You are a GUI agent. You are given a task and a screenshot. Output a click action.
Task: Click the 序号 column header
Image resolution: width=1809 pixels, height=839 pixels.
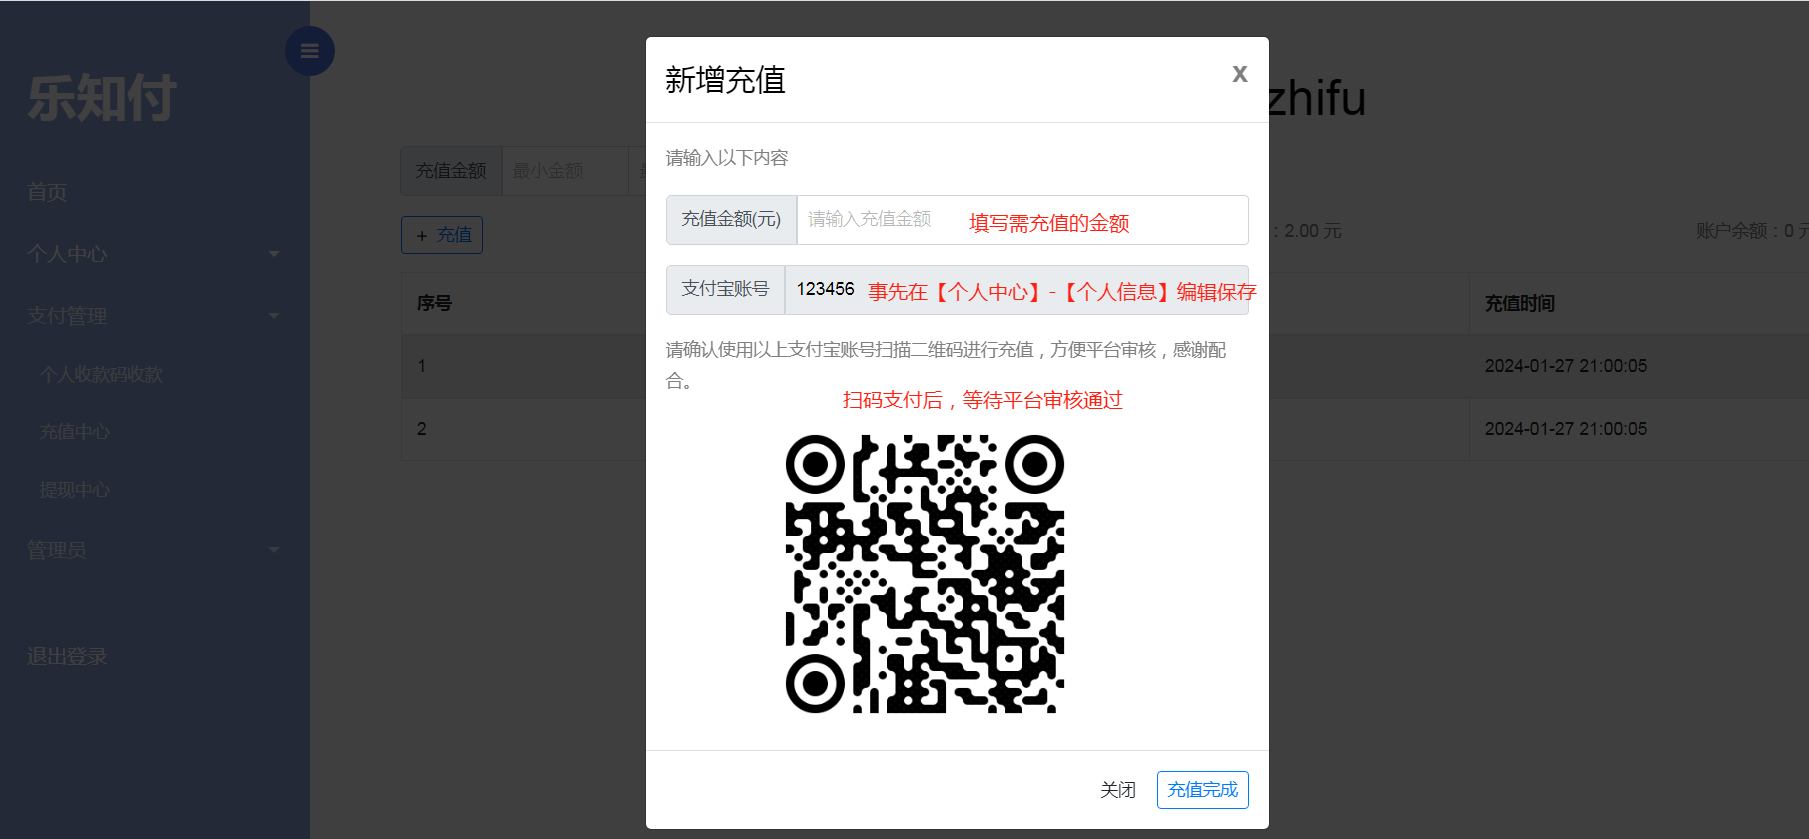(x=434, y=303)
